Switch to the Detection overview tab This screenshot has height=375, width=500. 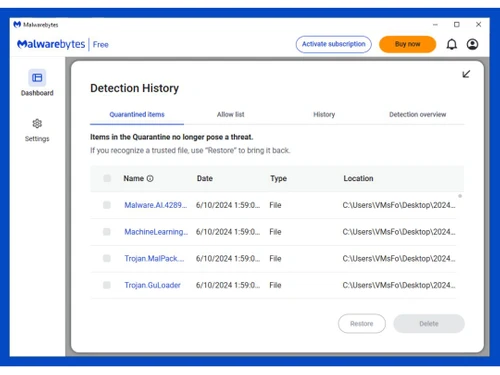pos(417,114)
